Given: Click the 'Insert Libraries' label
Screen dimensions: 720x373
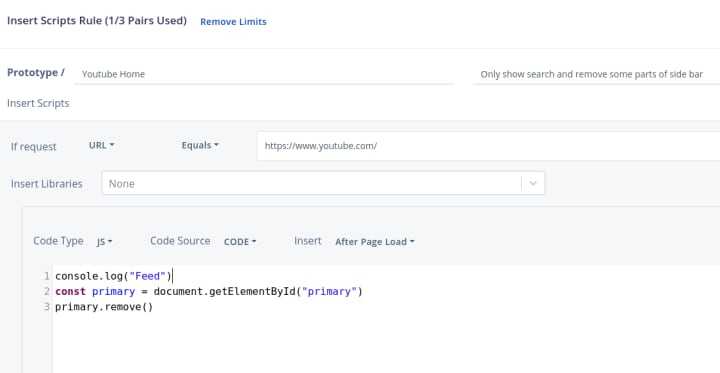Looking at the screenshot, I should coord(47,184).
